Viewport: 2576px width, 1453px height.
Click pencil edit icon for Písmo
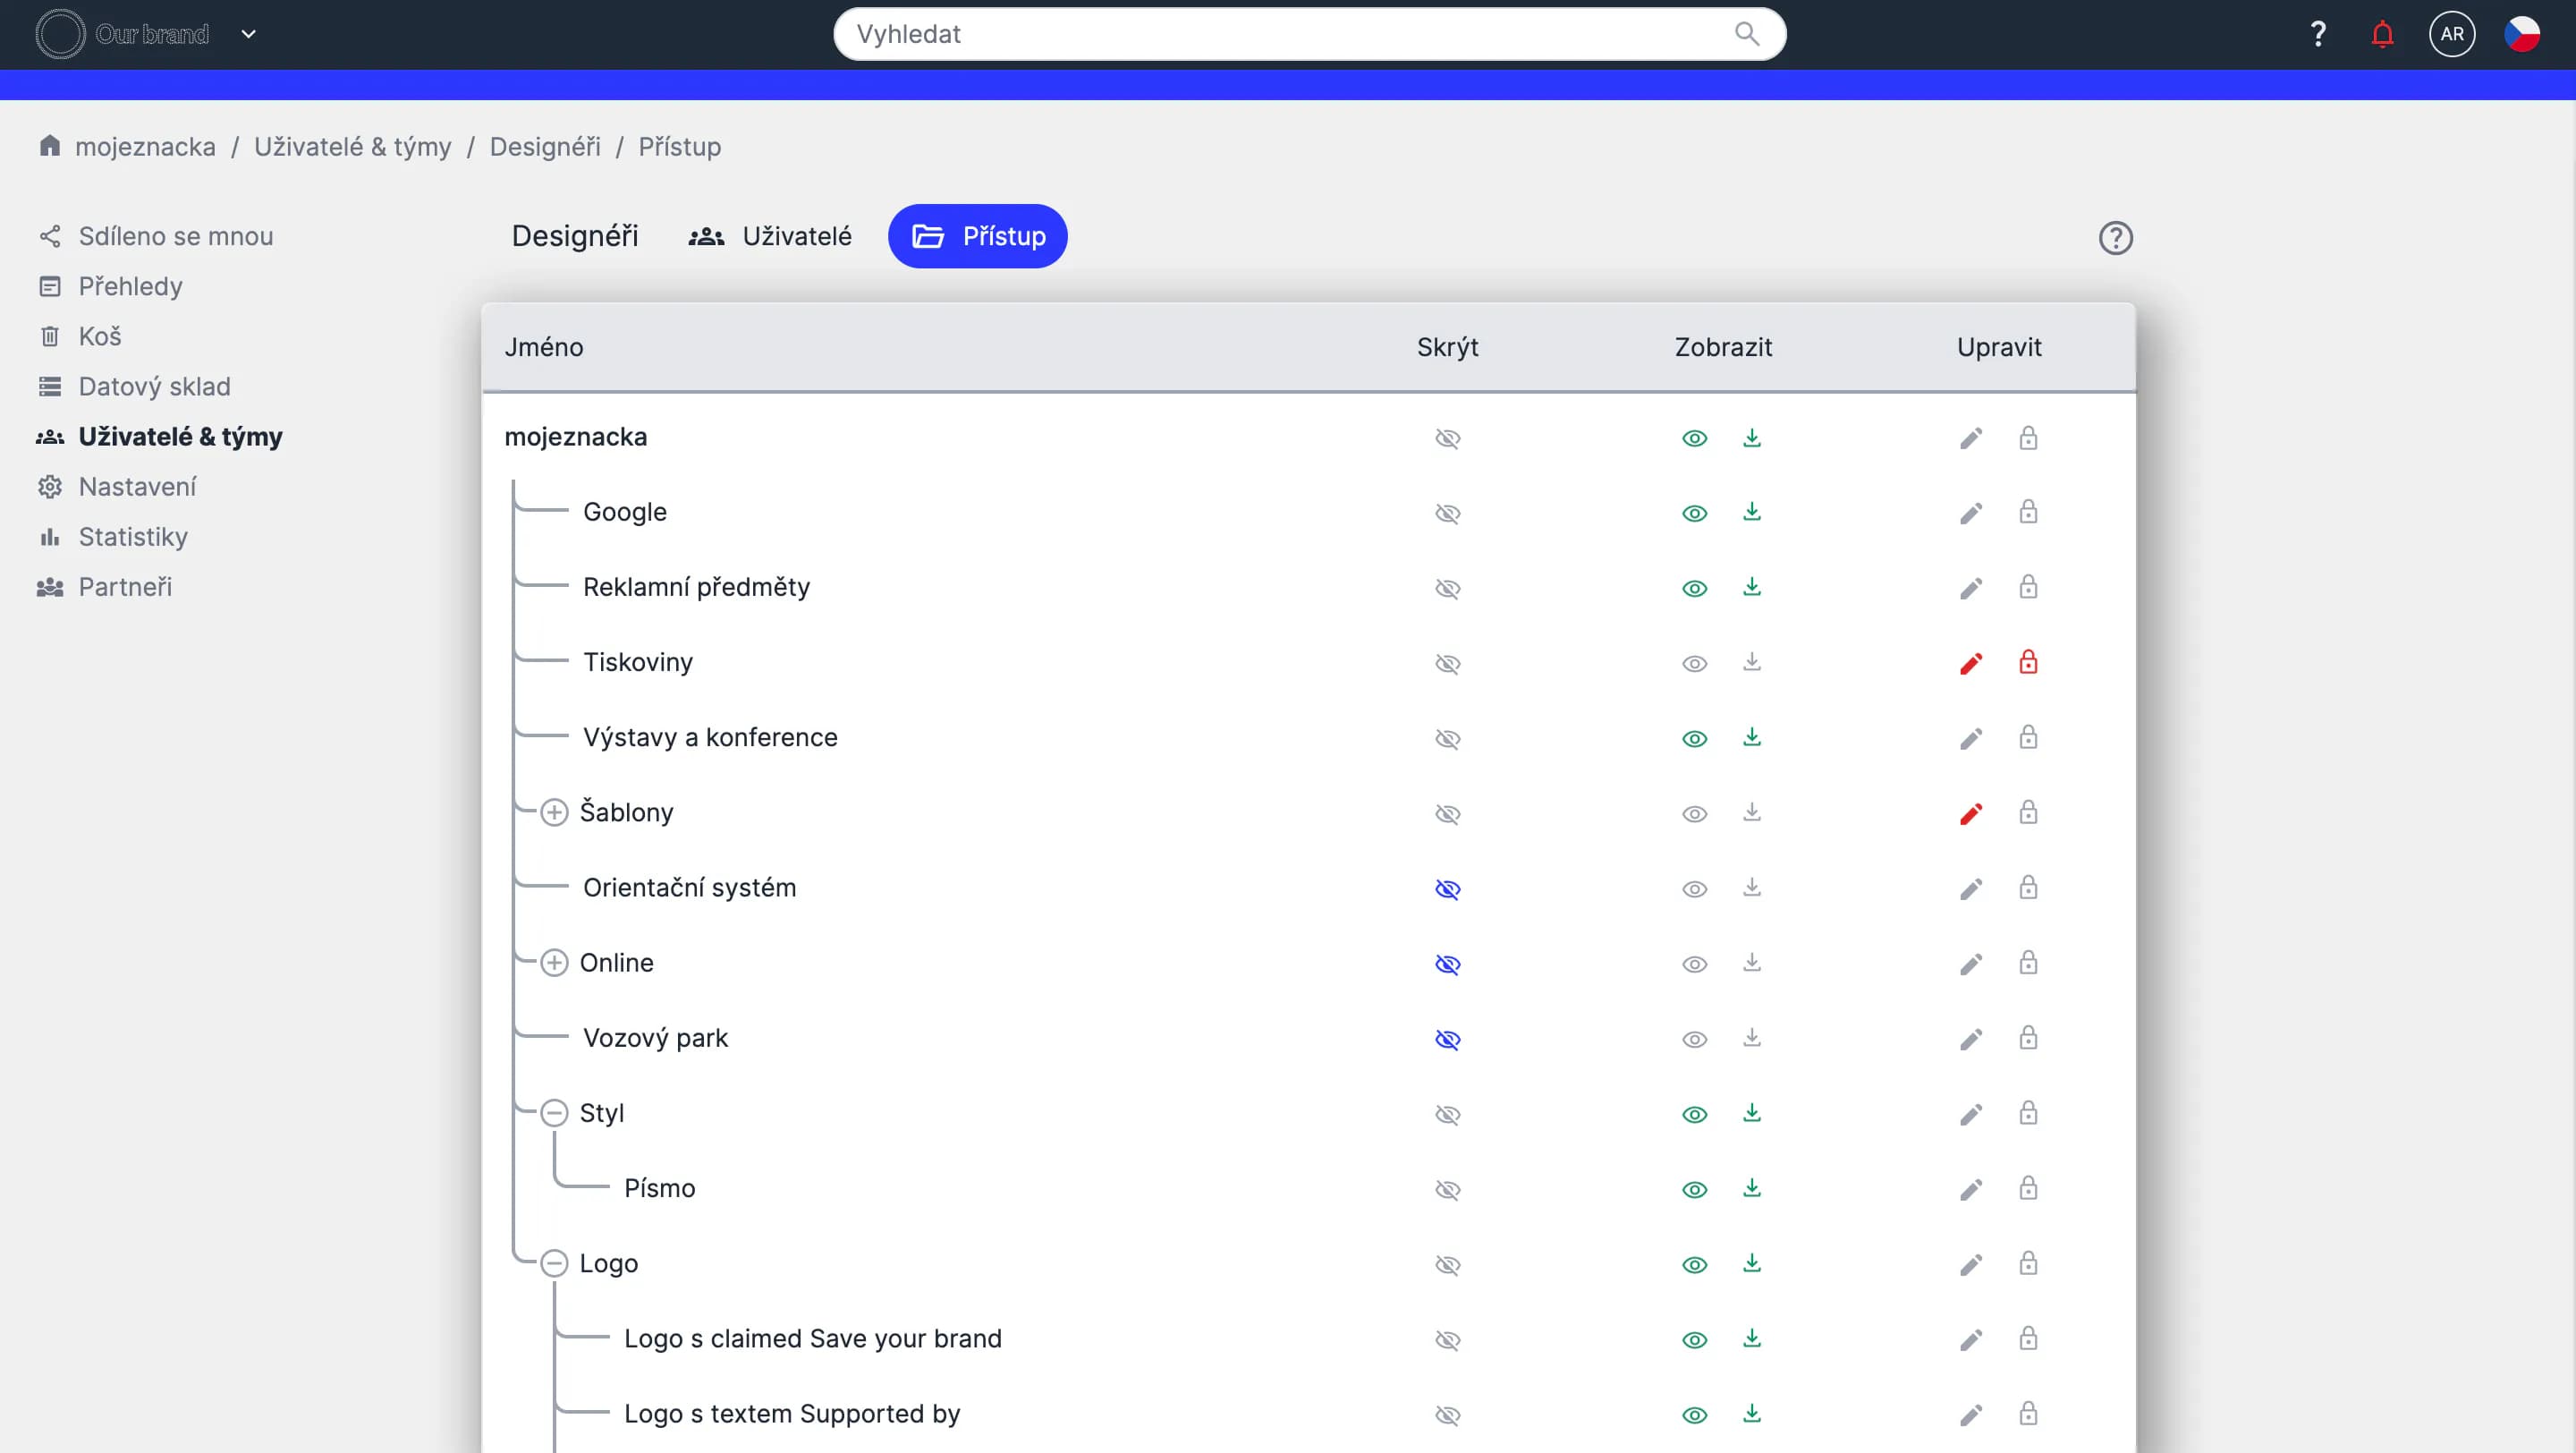point(1970,1189)
